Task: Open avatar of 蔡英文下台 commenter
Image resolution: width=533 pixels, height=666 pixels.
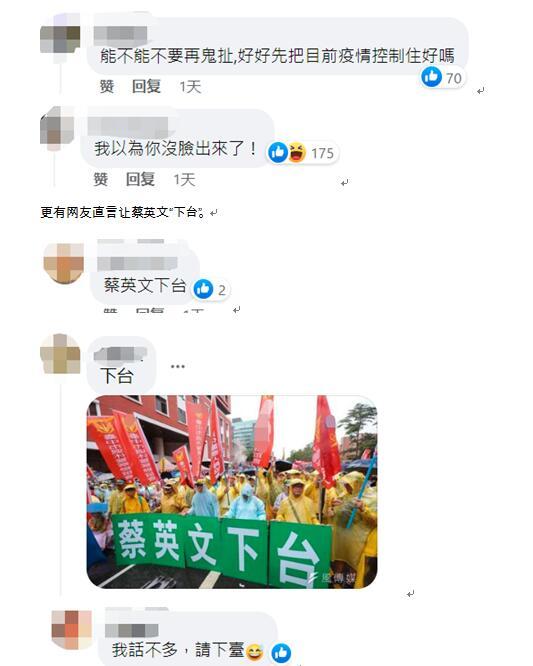Action: 64,263
